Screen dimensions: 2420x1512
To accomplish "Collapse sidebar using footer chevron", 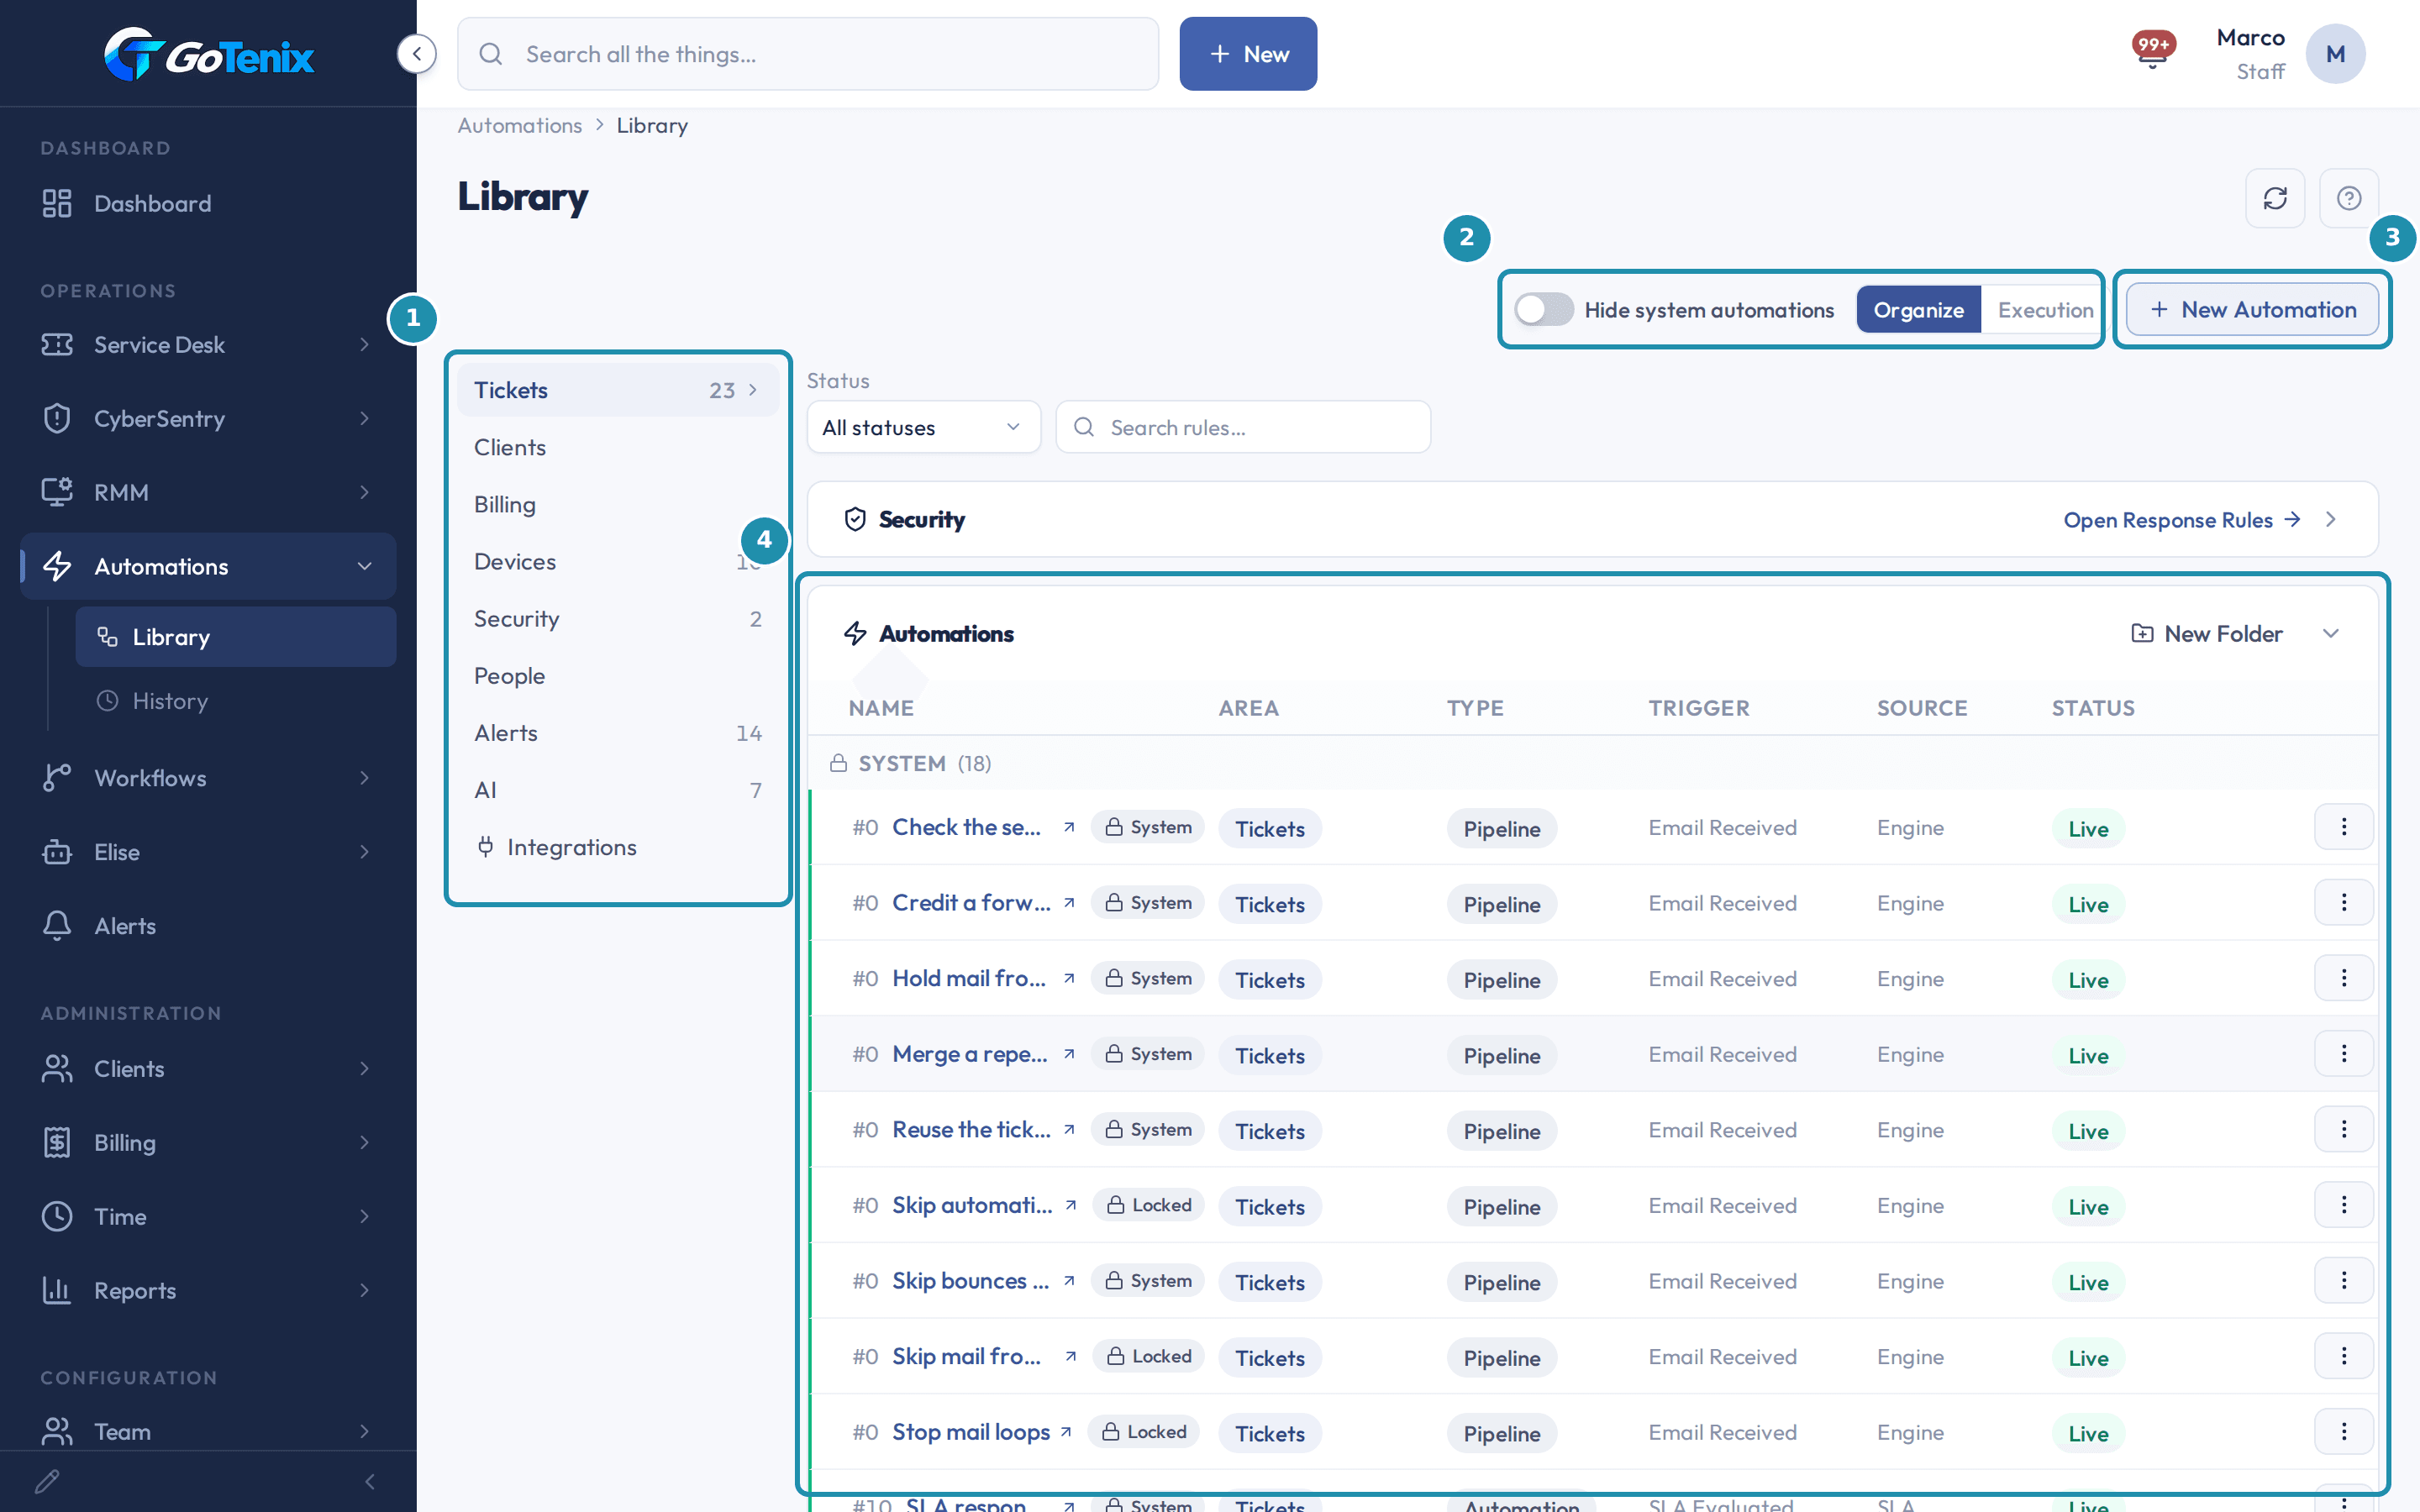I will pos(370,1481).
